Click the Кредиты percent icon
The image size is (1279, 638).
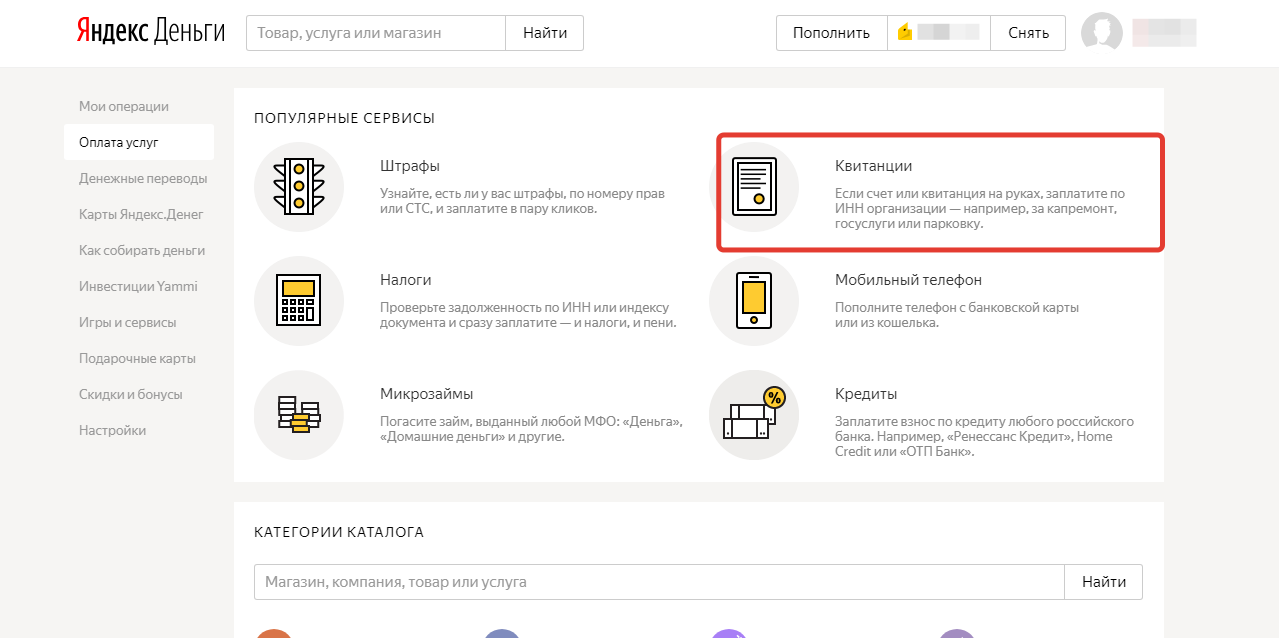pos(755,414)
